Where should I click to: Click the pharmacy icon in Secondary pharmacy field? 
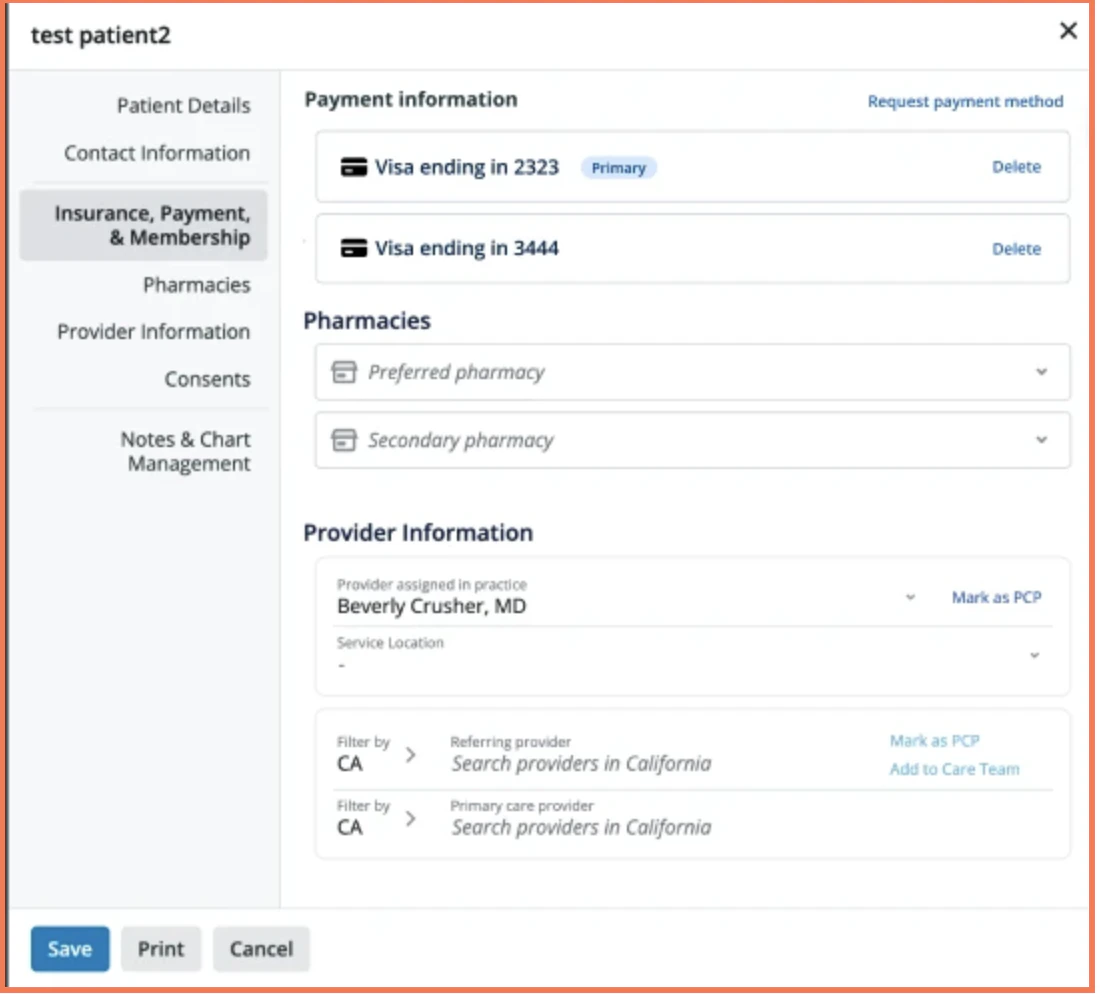click(x=347, y=439)
